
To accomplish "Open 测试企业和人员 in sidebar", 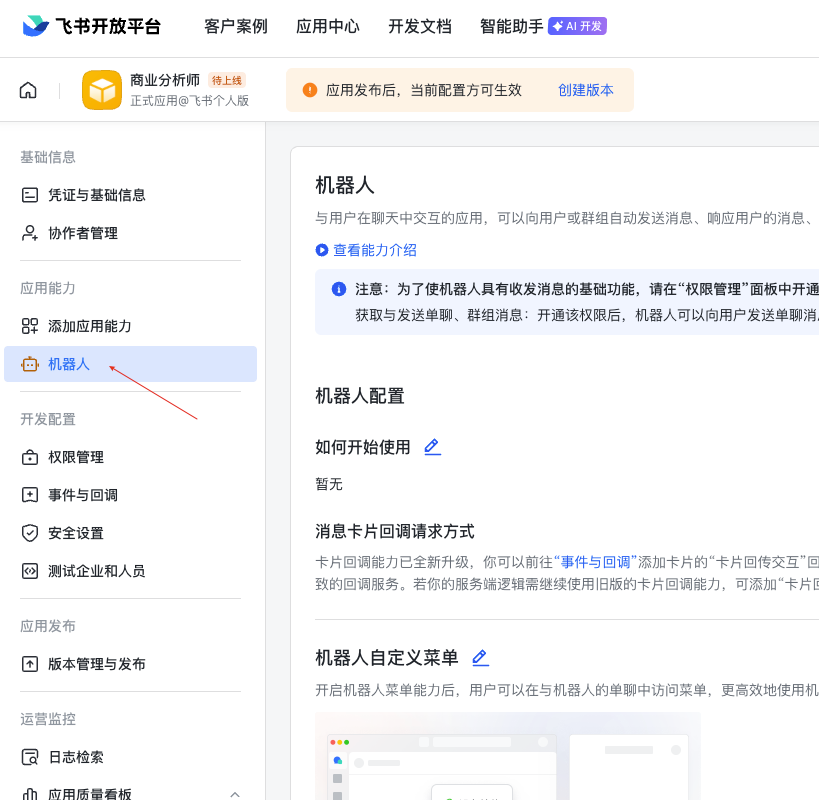I will [x=131, y=571].
